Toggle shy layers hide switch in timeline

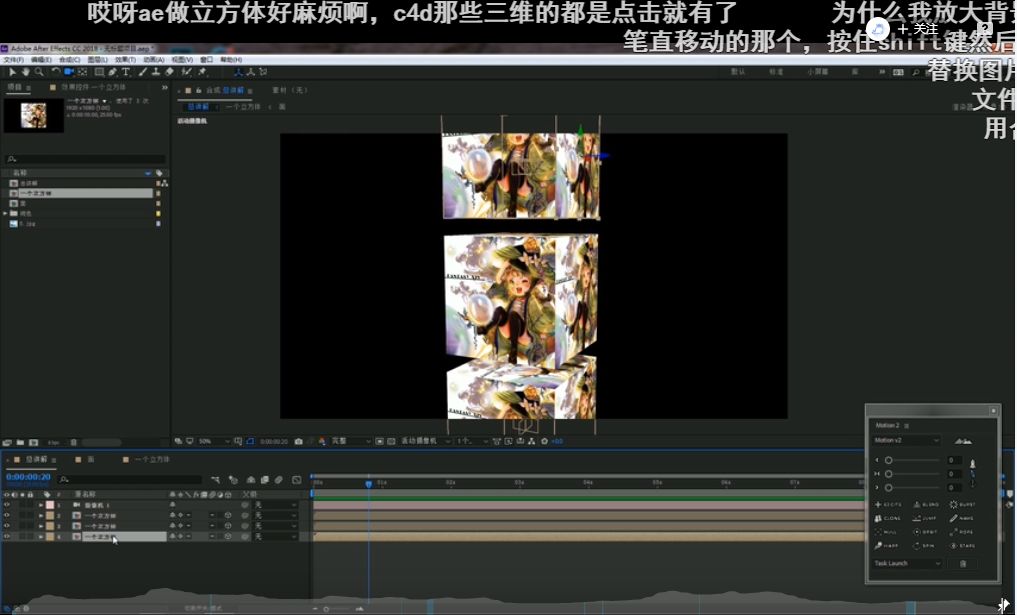(x=250, y=480)
